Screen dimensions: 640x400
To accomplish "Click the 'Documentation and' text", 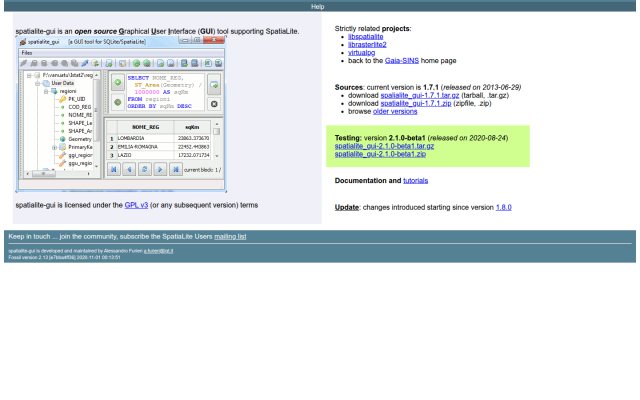I will tap(368, 180).
